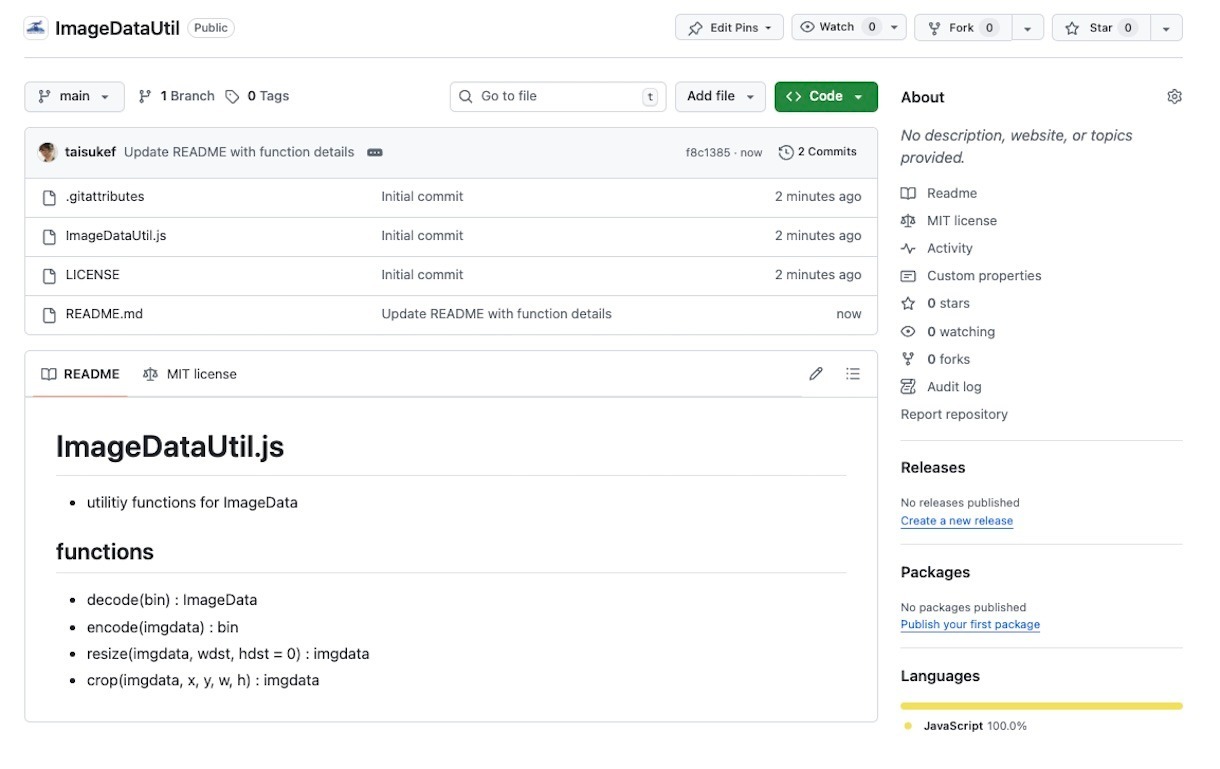Image resolution: width=1220 pixels, height=769 pixels.
Task: Click the About settings gear icon
Action: pos(1174,97)
